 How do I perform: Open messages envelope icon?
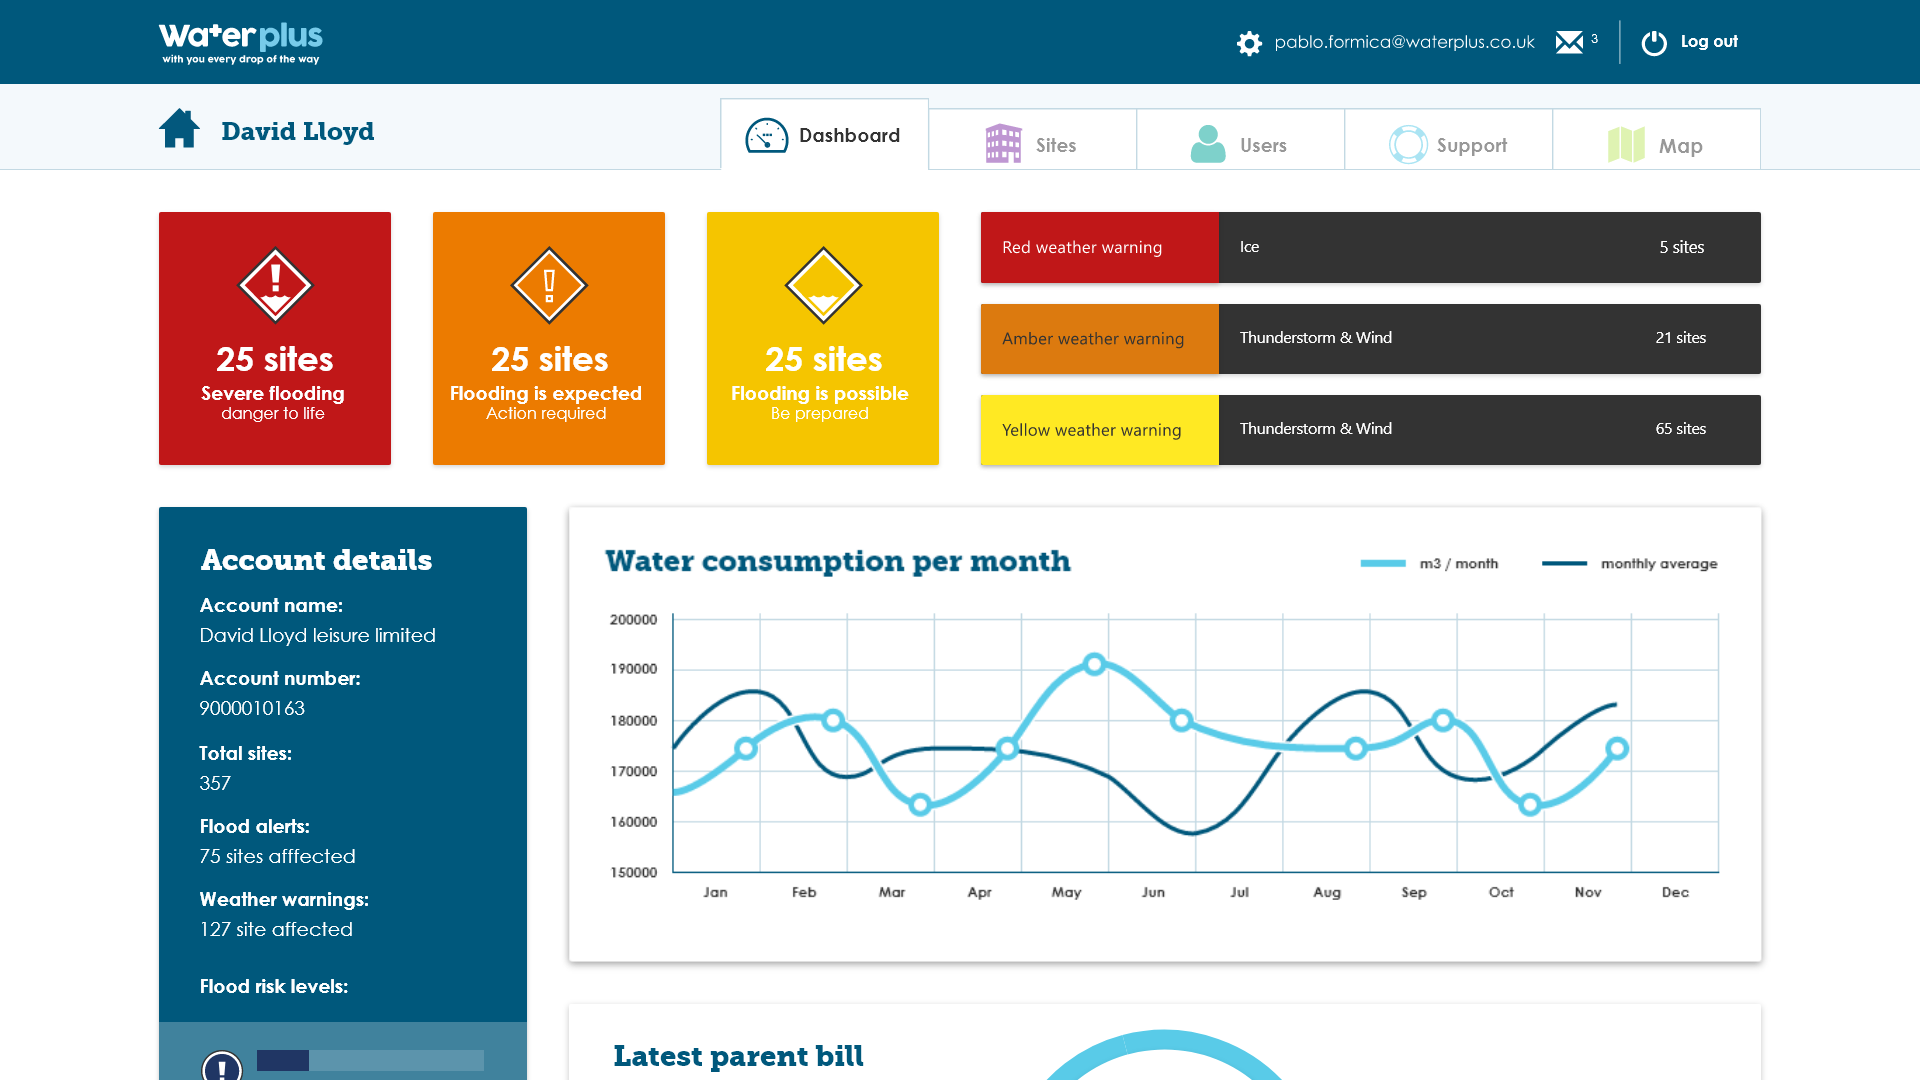[1569, 42]
